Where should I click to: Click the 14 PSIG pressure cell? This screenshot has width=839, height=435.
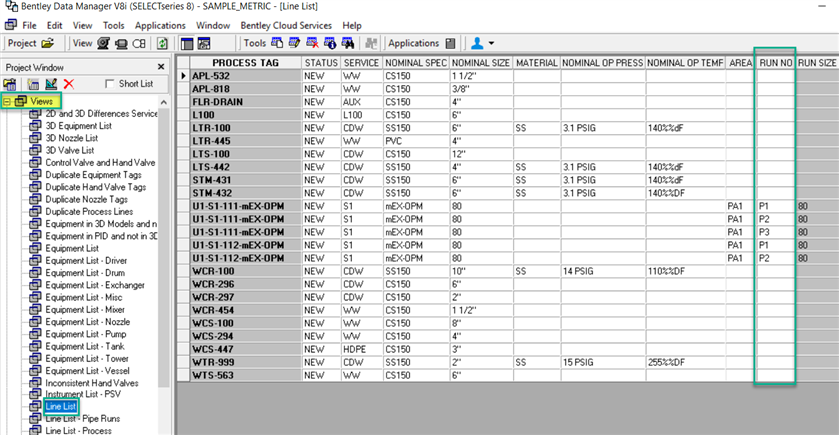[x=602, y=271]
